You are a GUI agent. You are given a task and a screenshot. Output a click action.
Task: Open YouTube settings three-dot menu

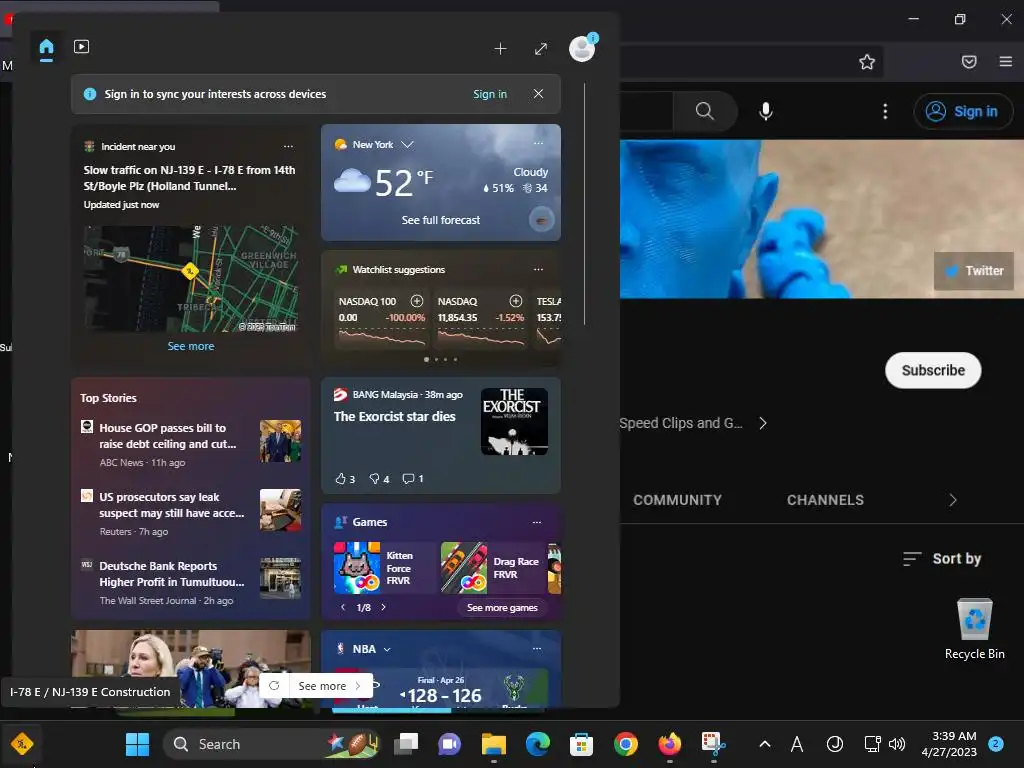[x=885, y=112]
